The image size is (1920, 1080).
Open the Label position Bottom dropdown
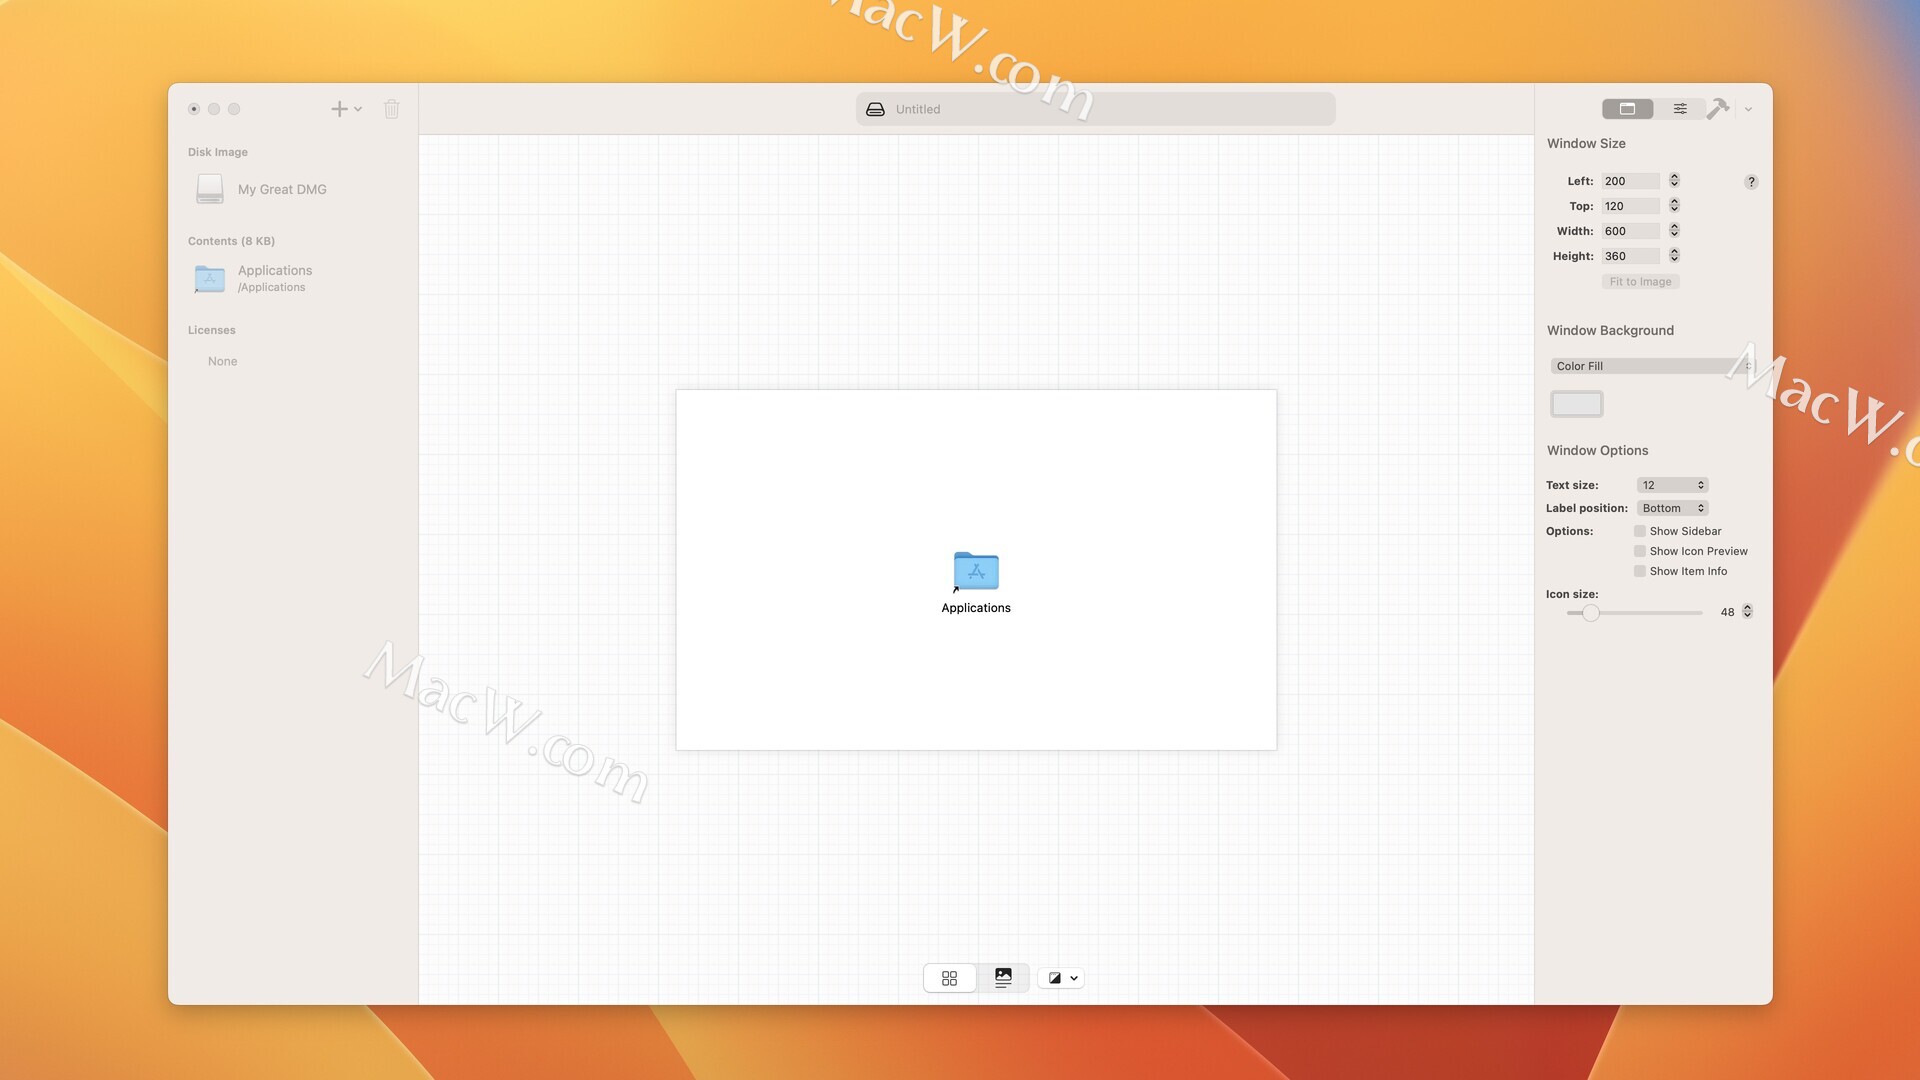[1672, 508]
